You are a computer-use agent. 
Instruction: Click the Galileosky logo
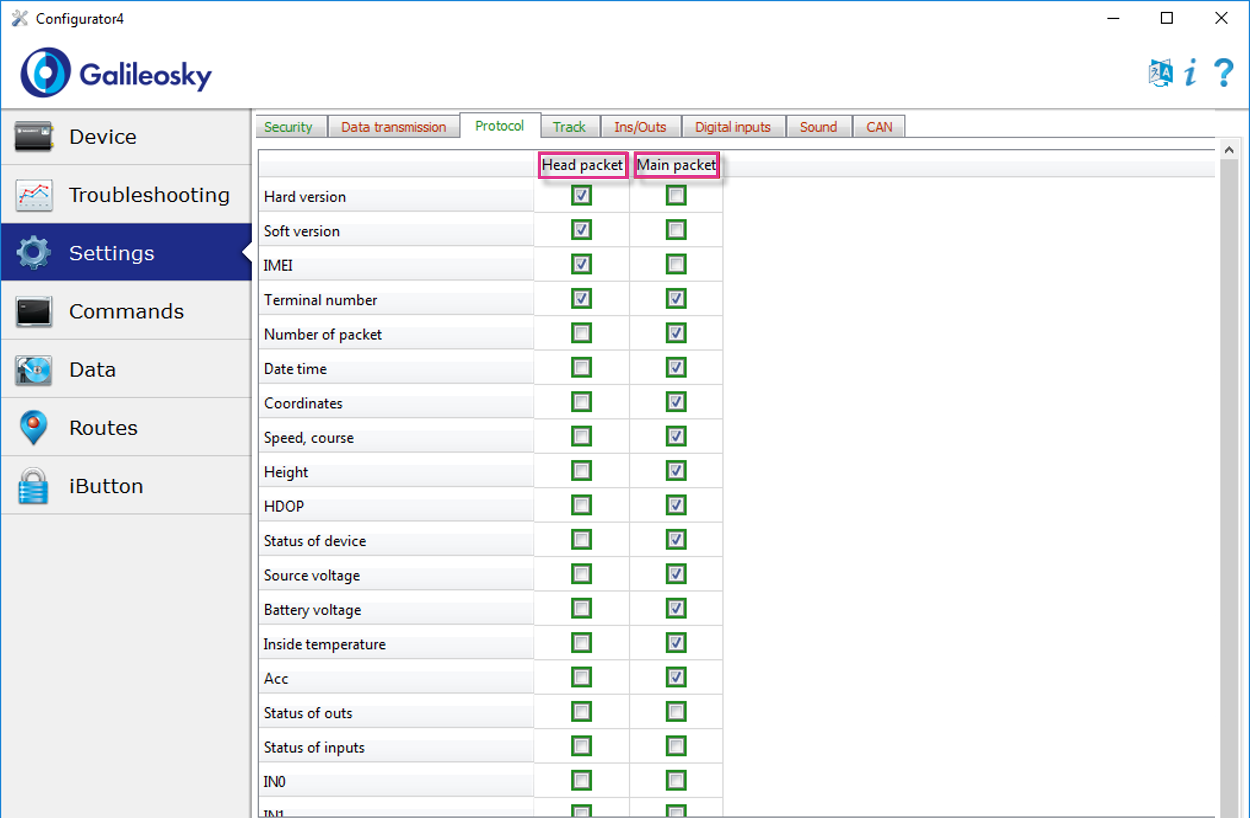(116, 73)
